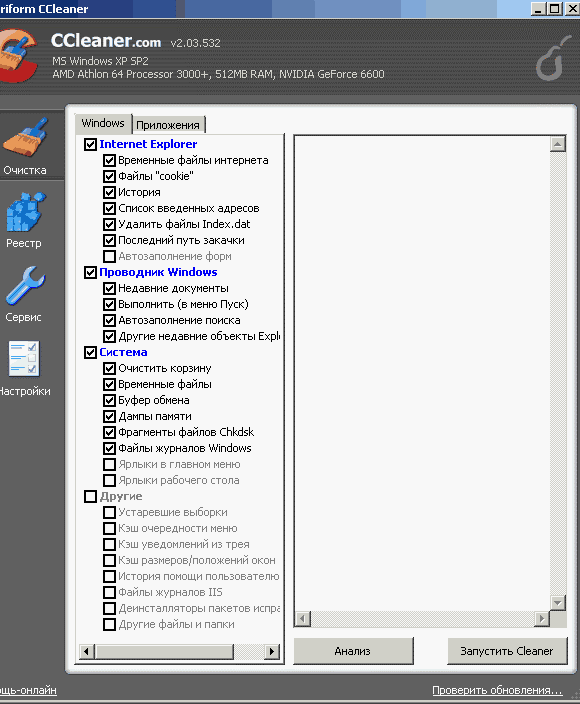Image resolution: width=580 pixels, height=704 pixels.
Task: Minimize the CCleaner window
Action: [x=539, y=8]
